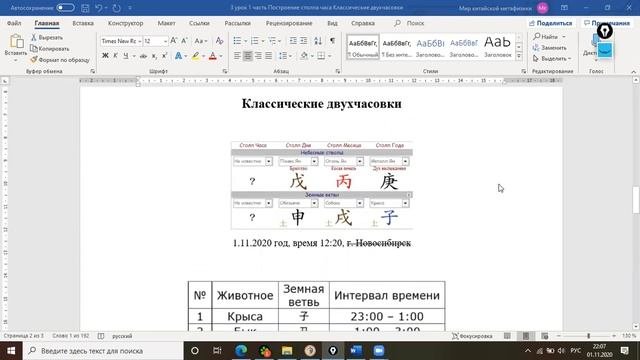Switch to the Конструктор tab
640x360 pixels.
click(125, 23)
